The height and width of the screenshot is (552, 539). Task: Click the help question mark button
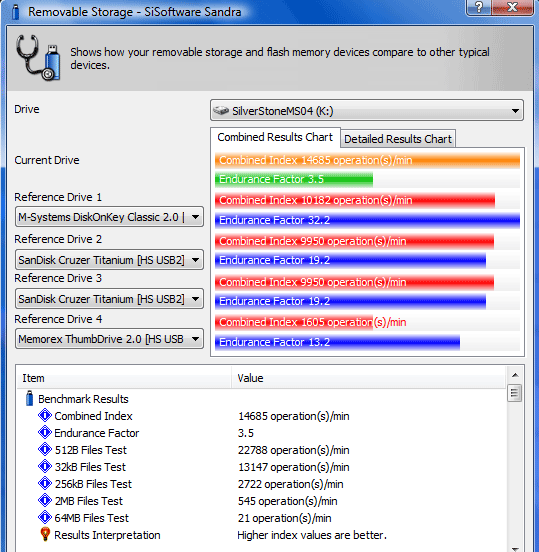click(479, 7)
